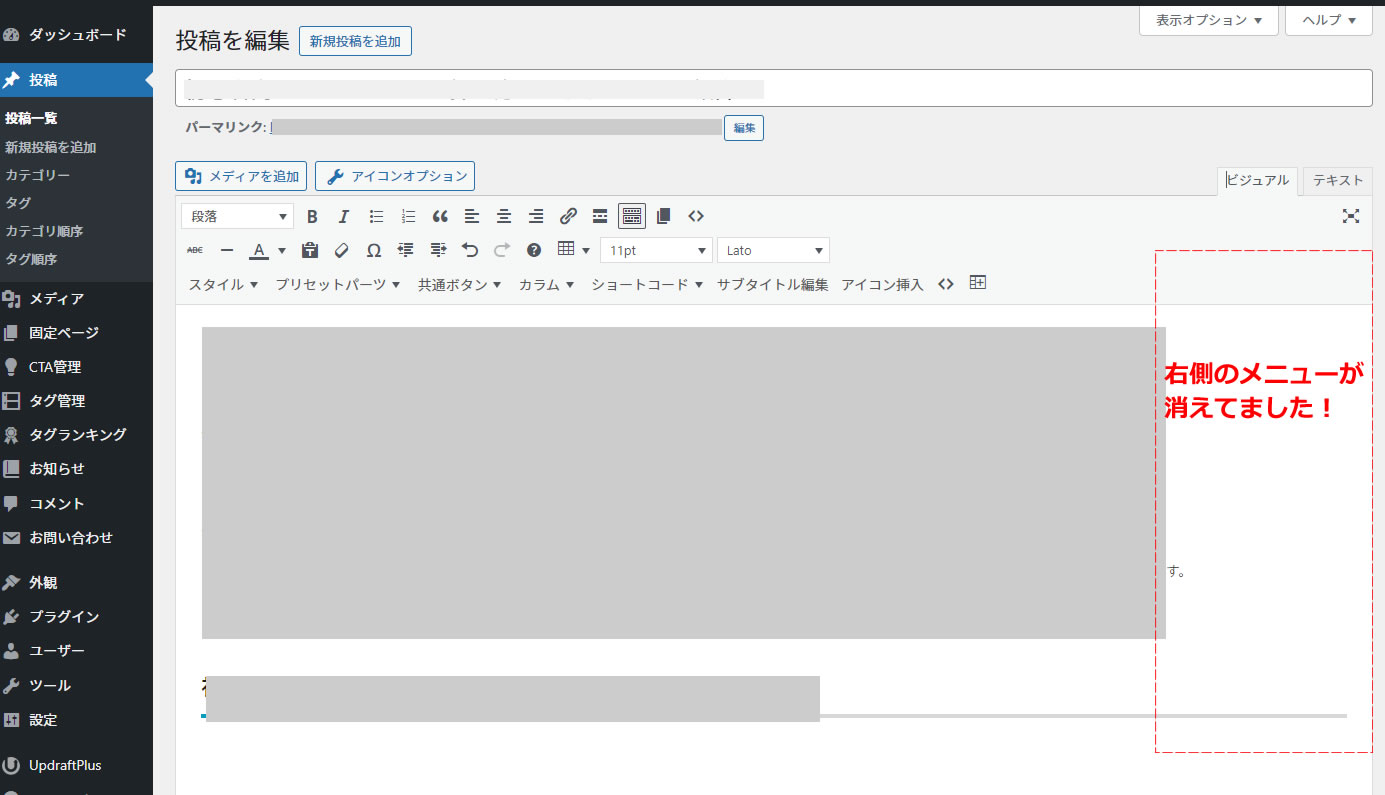Insert a horizontal line
The width and height of the screenshot is (1385, 795).
[227, 250]
